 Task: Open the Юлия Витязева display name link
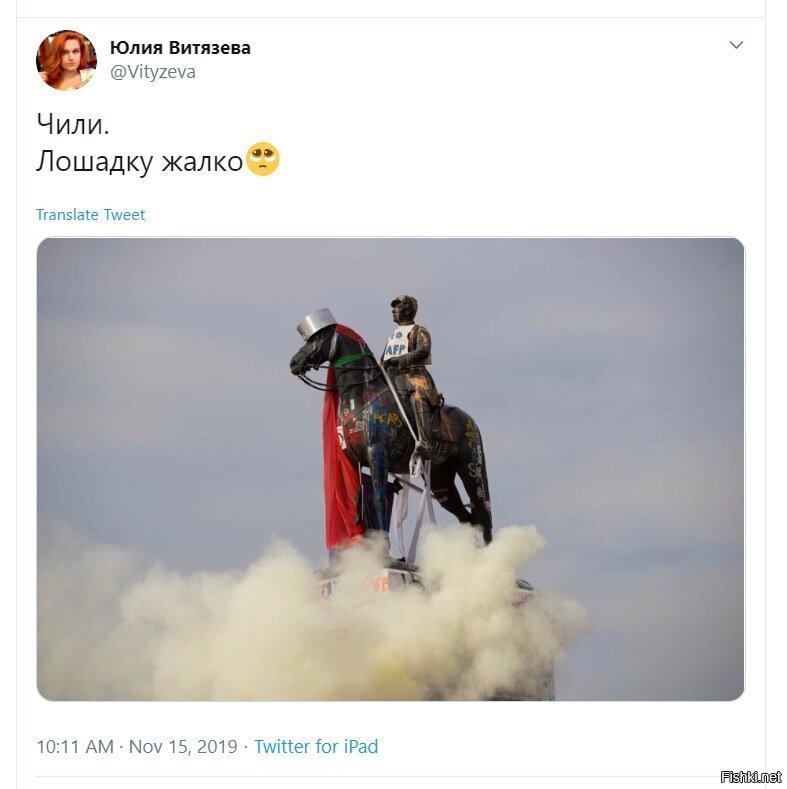coord(180,48)
